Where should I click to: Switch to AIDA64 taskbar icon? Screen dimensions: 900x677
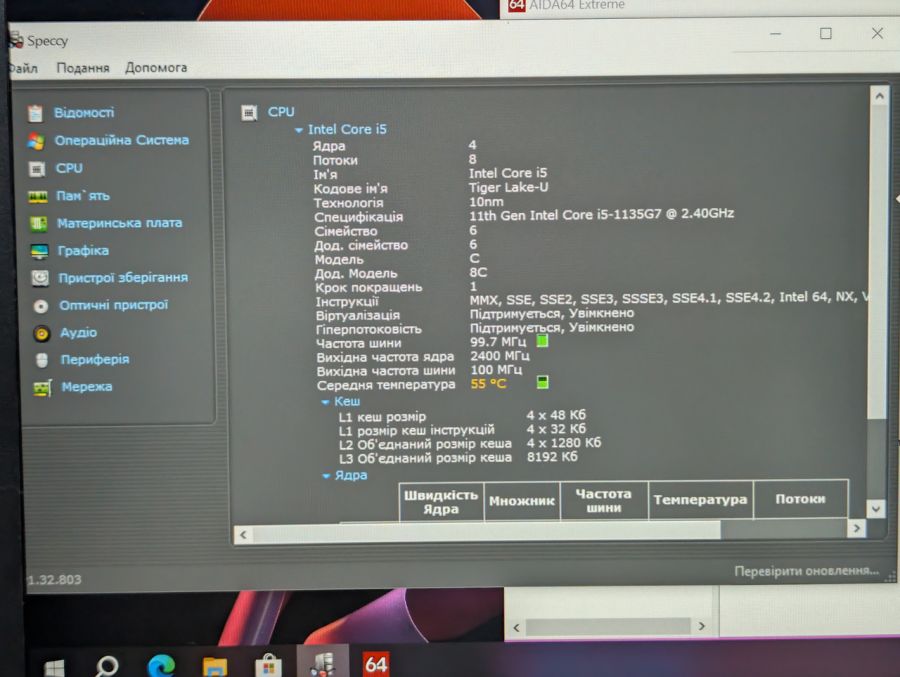[376, 664]
